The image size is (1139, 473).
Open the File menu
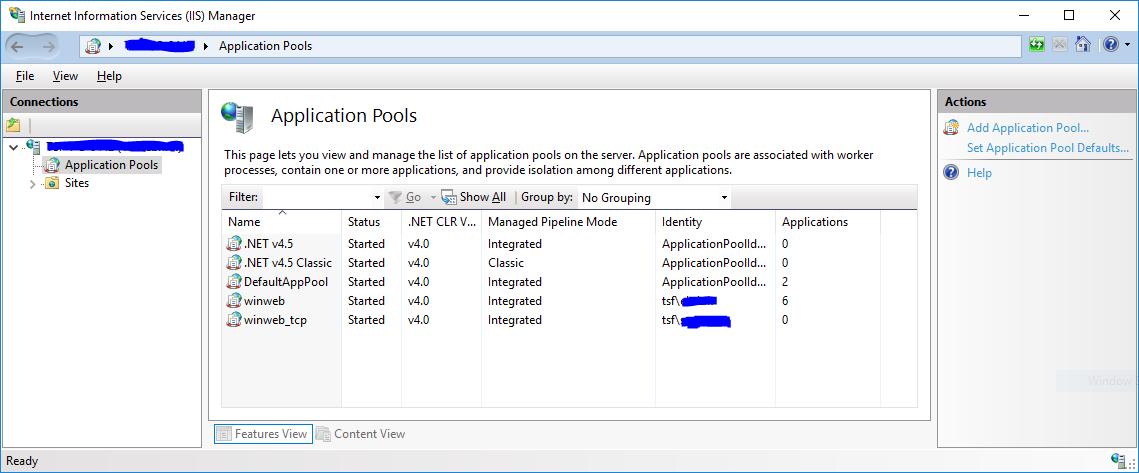pos(25,76)
